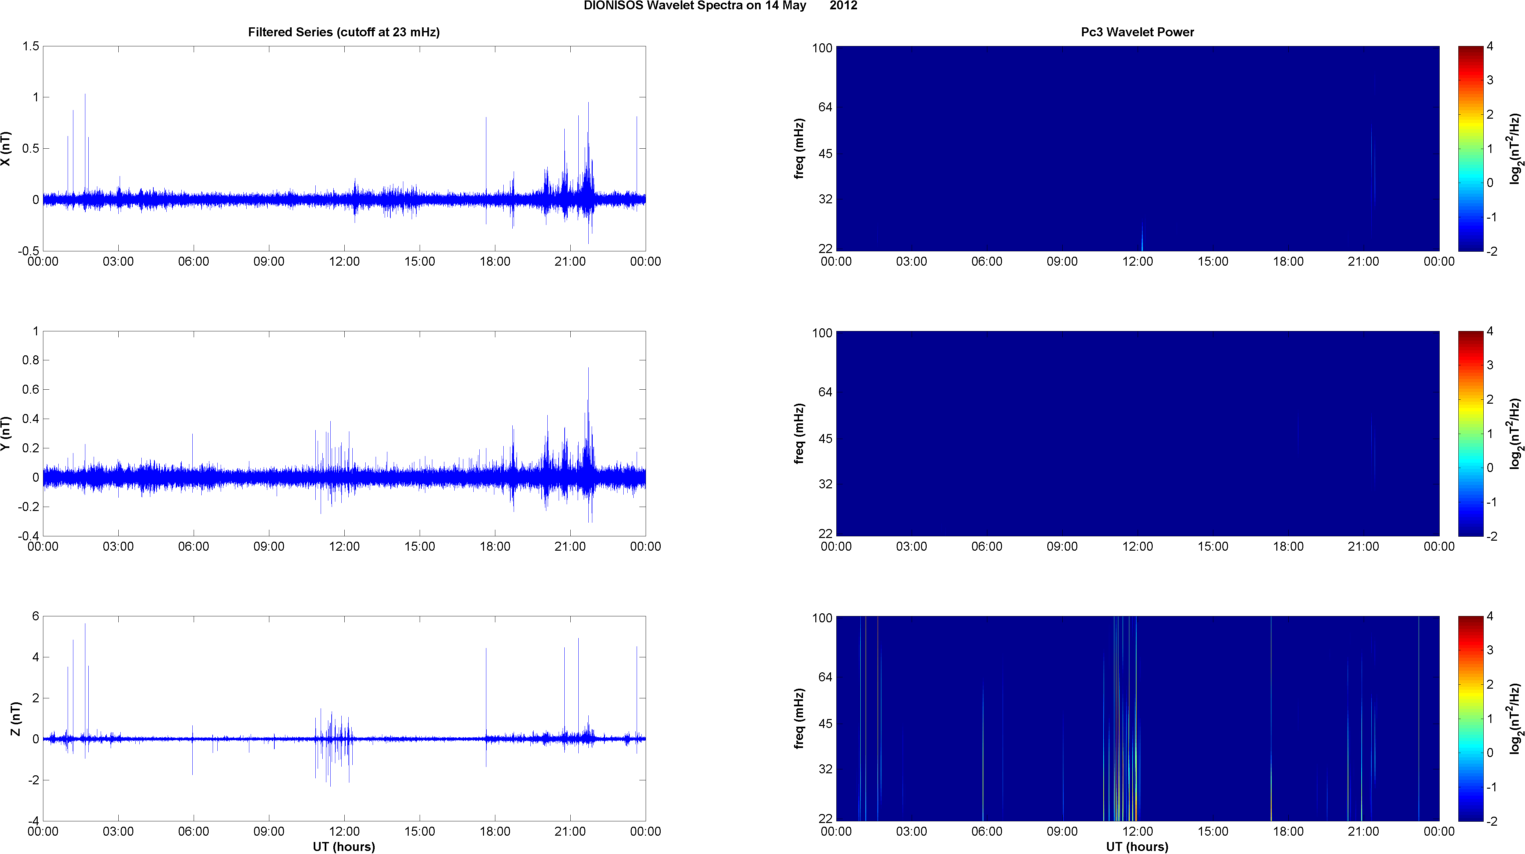Click the colorbar beside the bottom spectrogram
Viewport: 1525px width, 854px height.
[1470, 718]
